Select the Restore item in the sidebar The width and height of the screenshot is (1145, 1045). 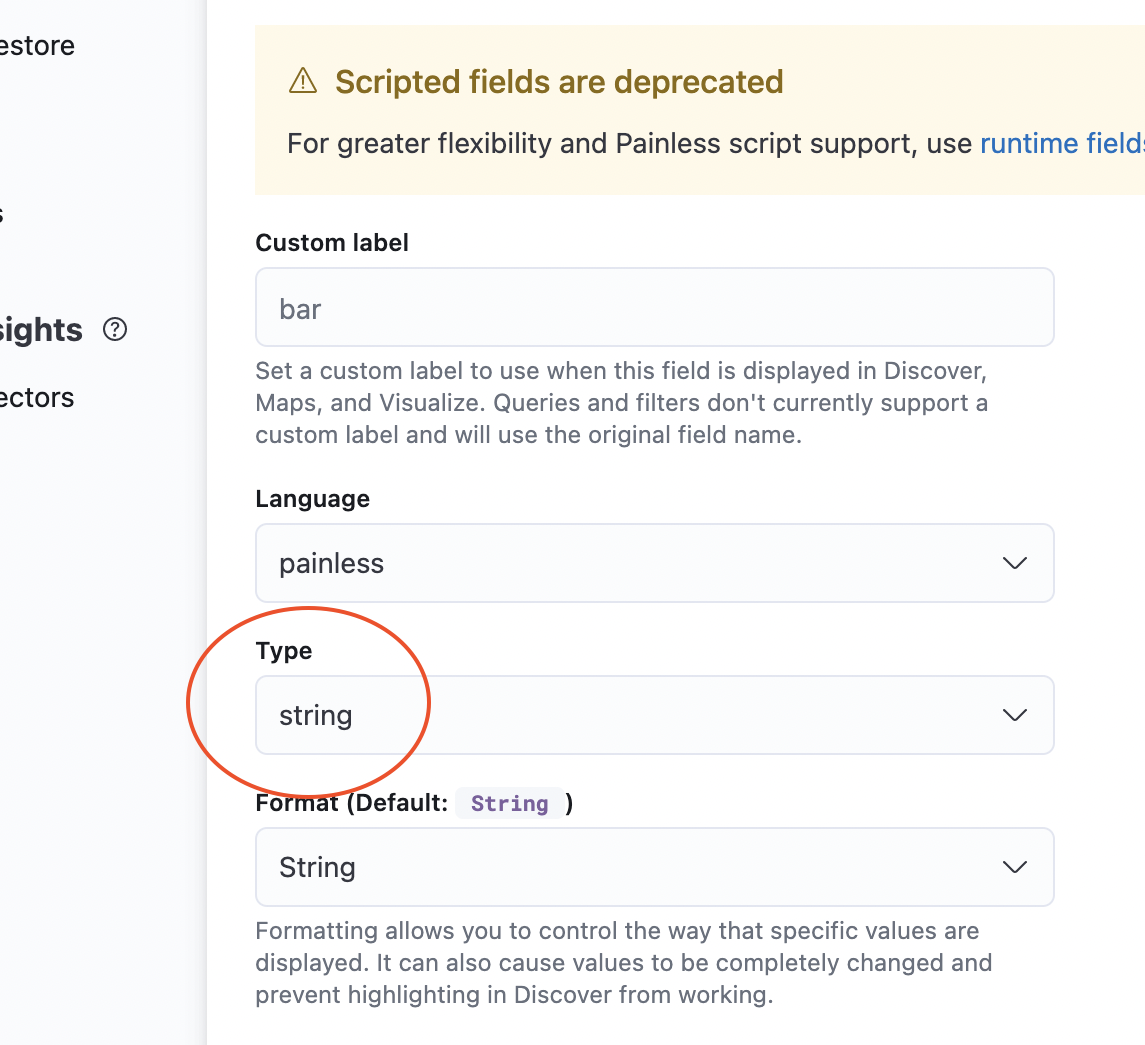coord(37,45)
